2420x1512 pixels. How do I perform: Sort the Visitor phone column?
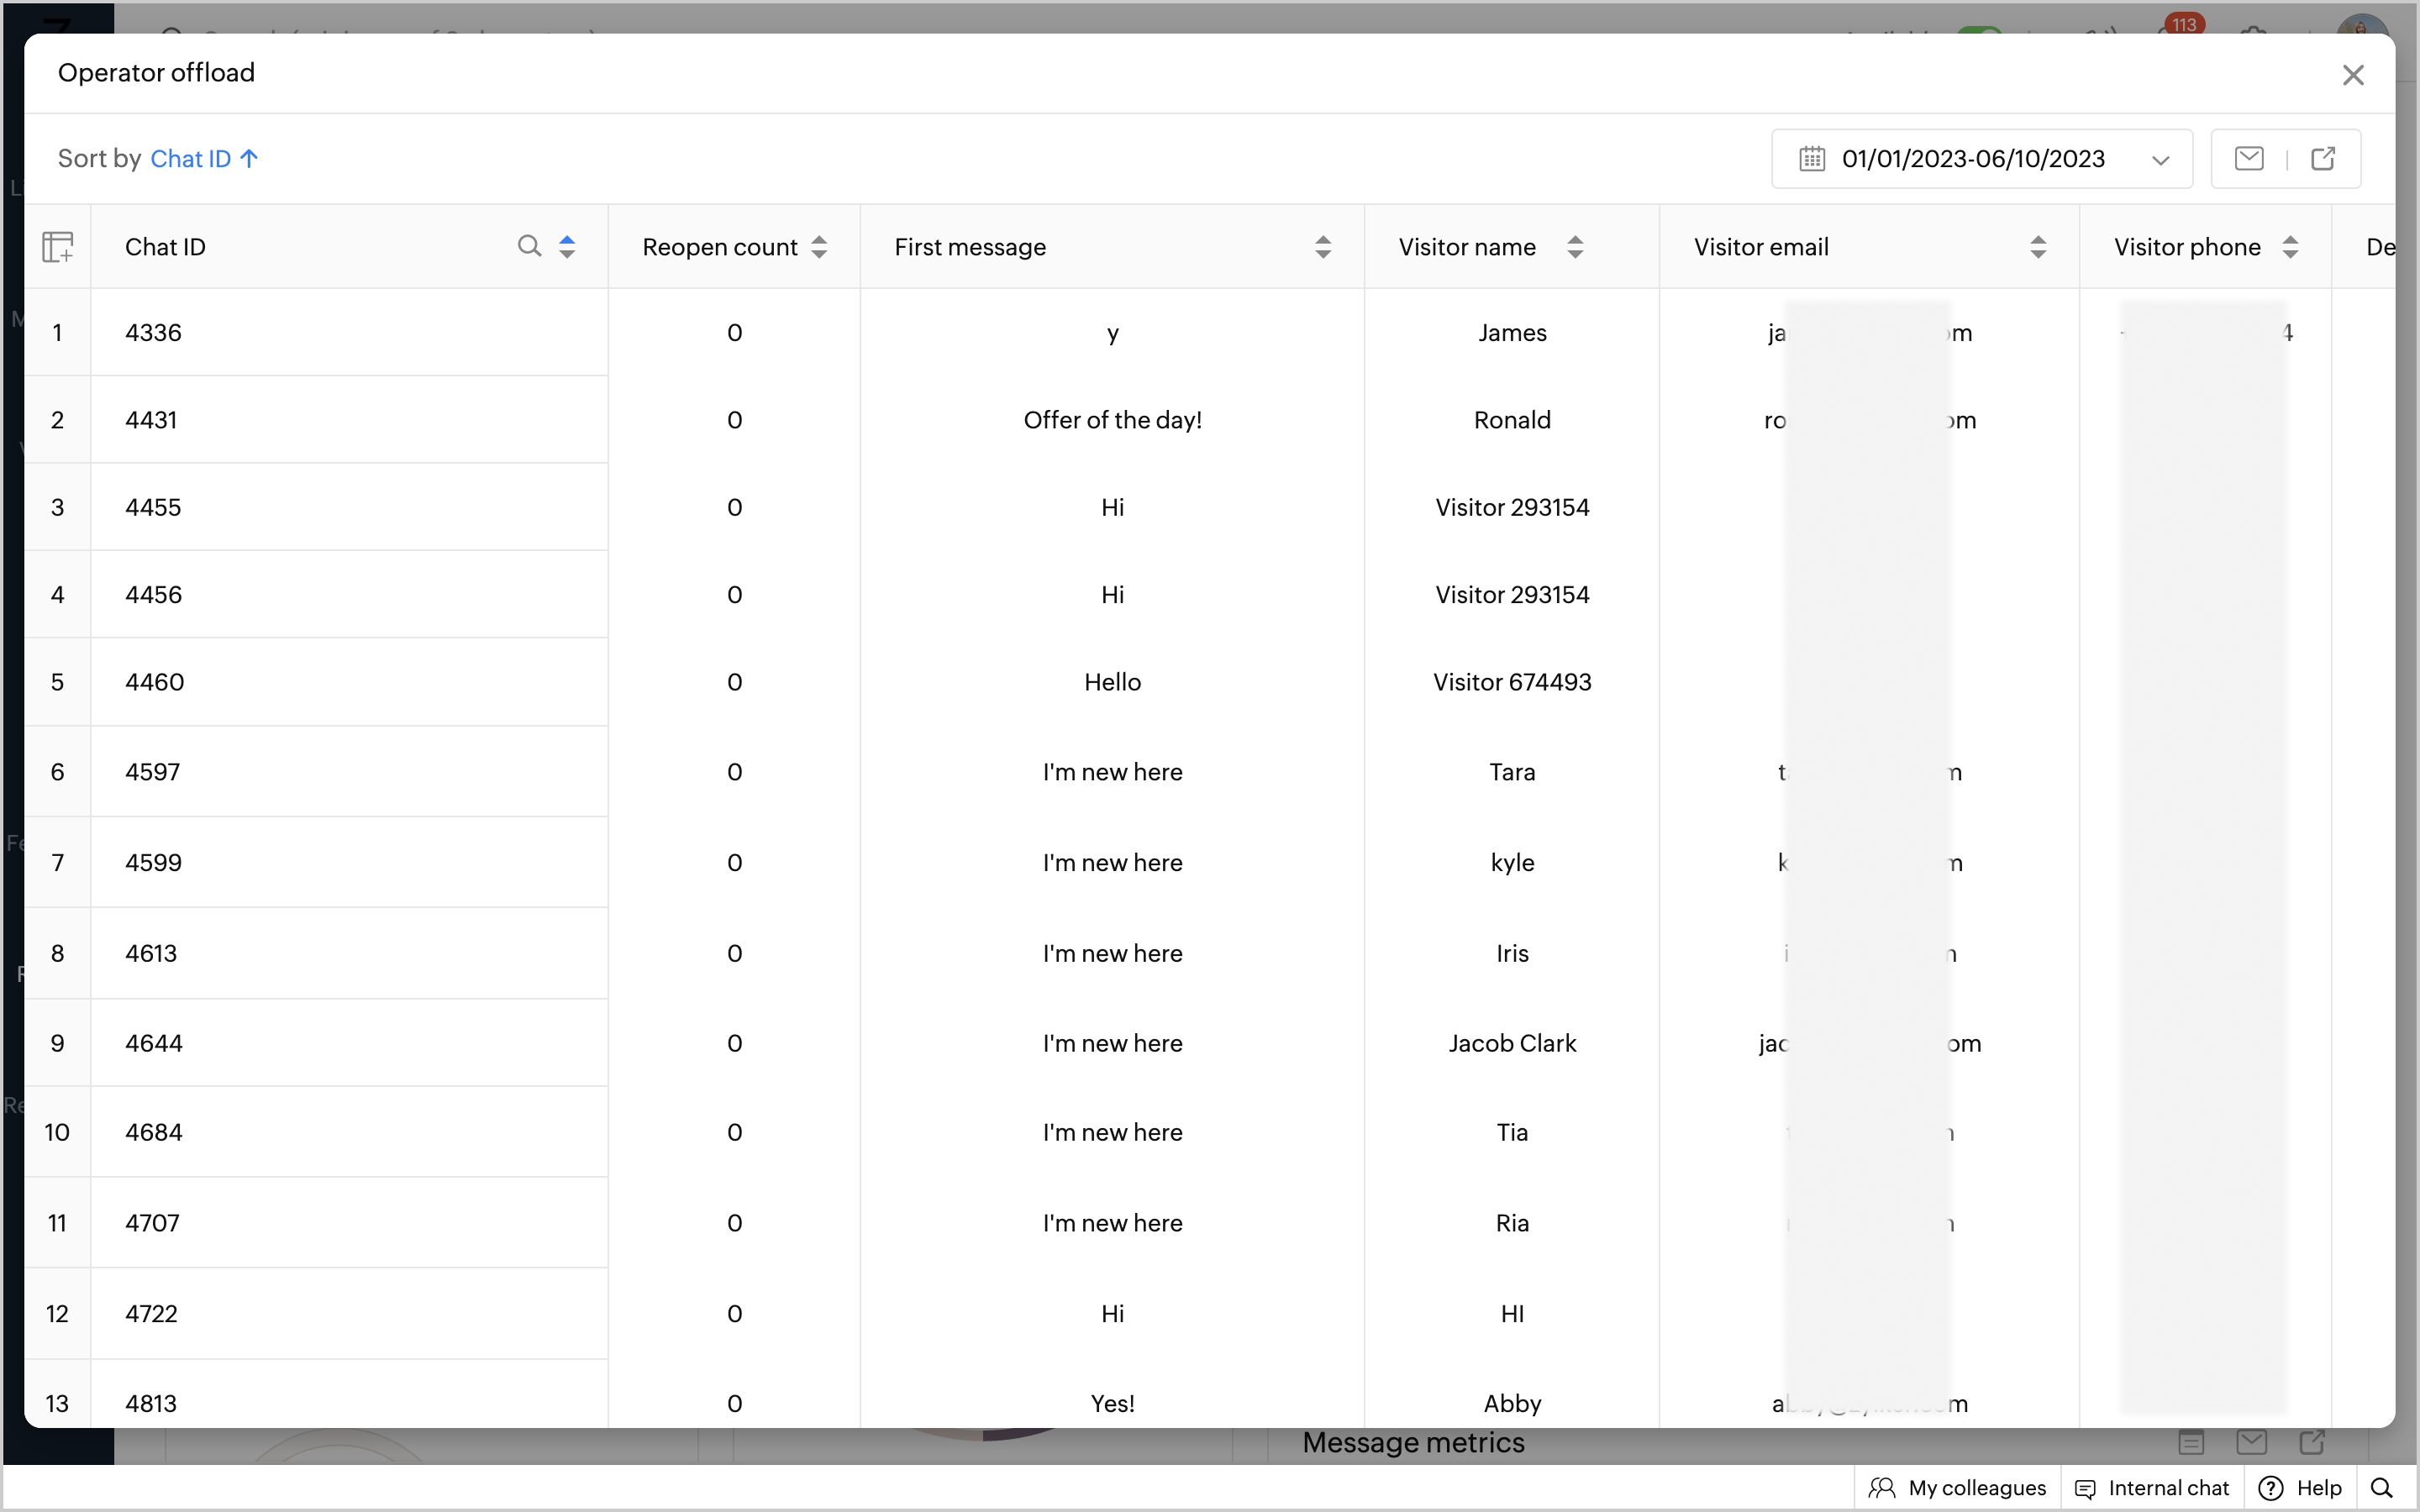[2290, 247]
